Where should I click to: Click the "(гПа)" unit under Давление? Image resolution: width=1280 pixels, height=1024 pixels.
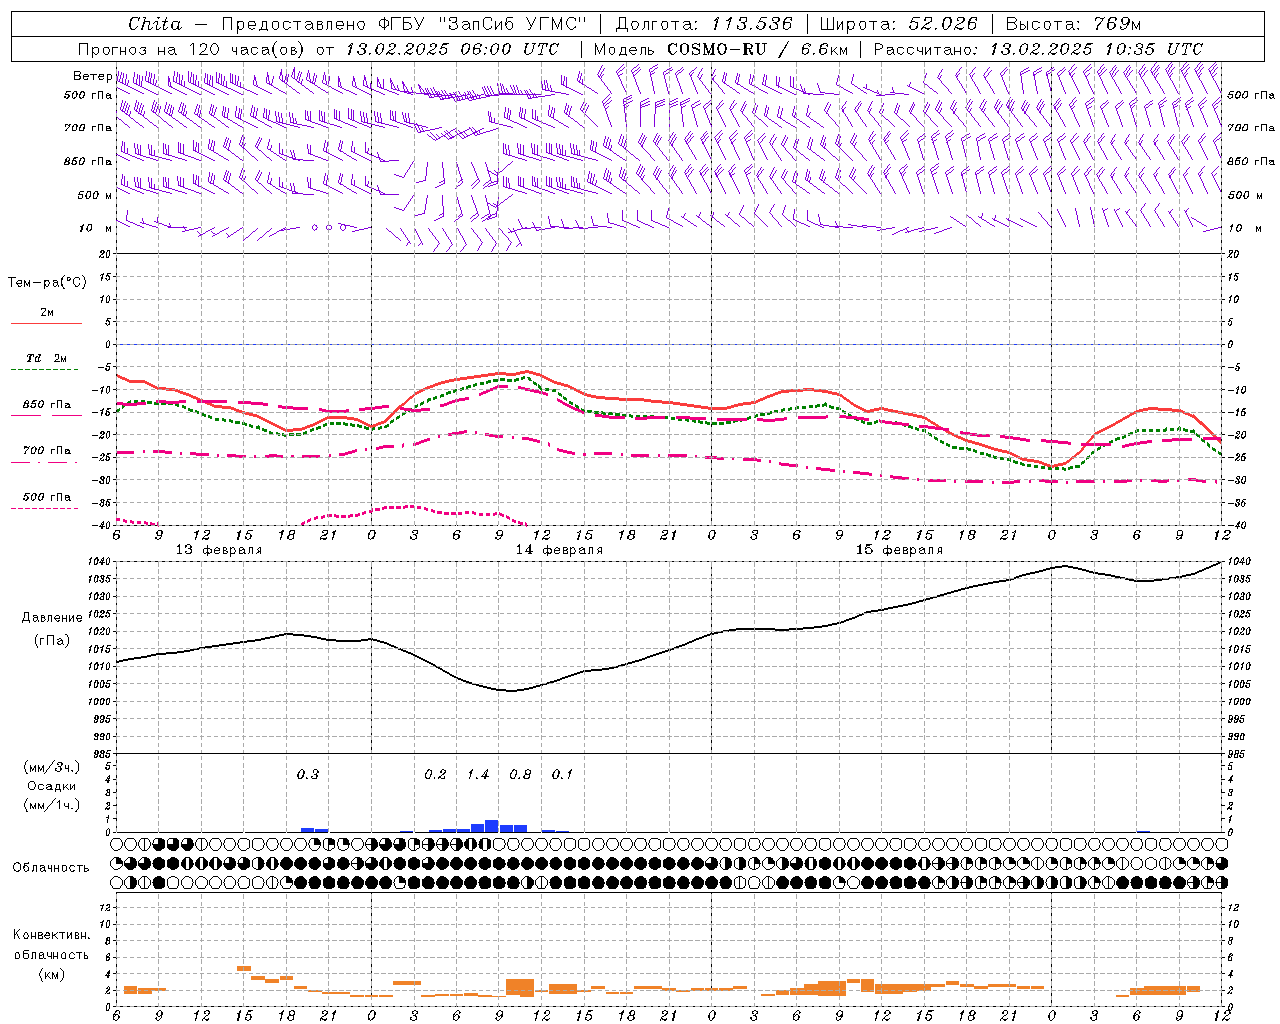51,641
